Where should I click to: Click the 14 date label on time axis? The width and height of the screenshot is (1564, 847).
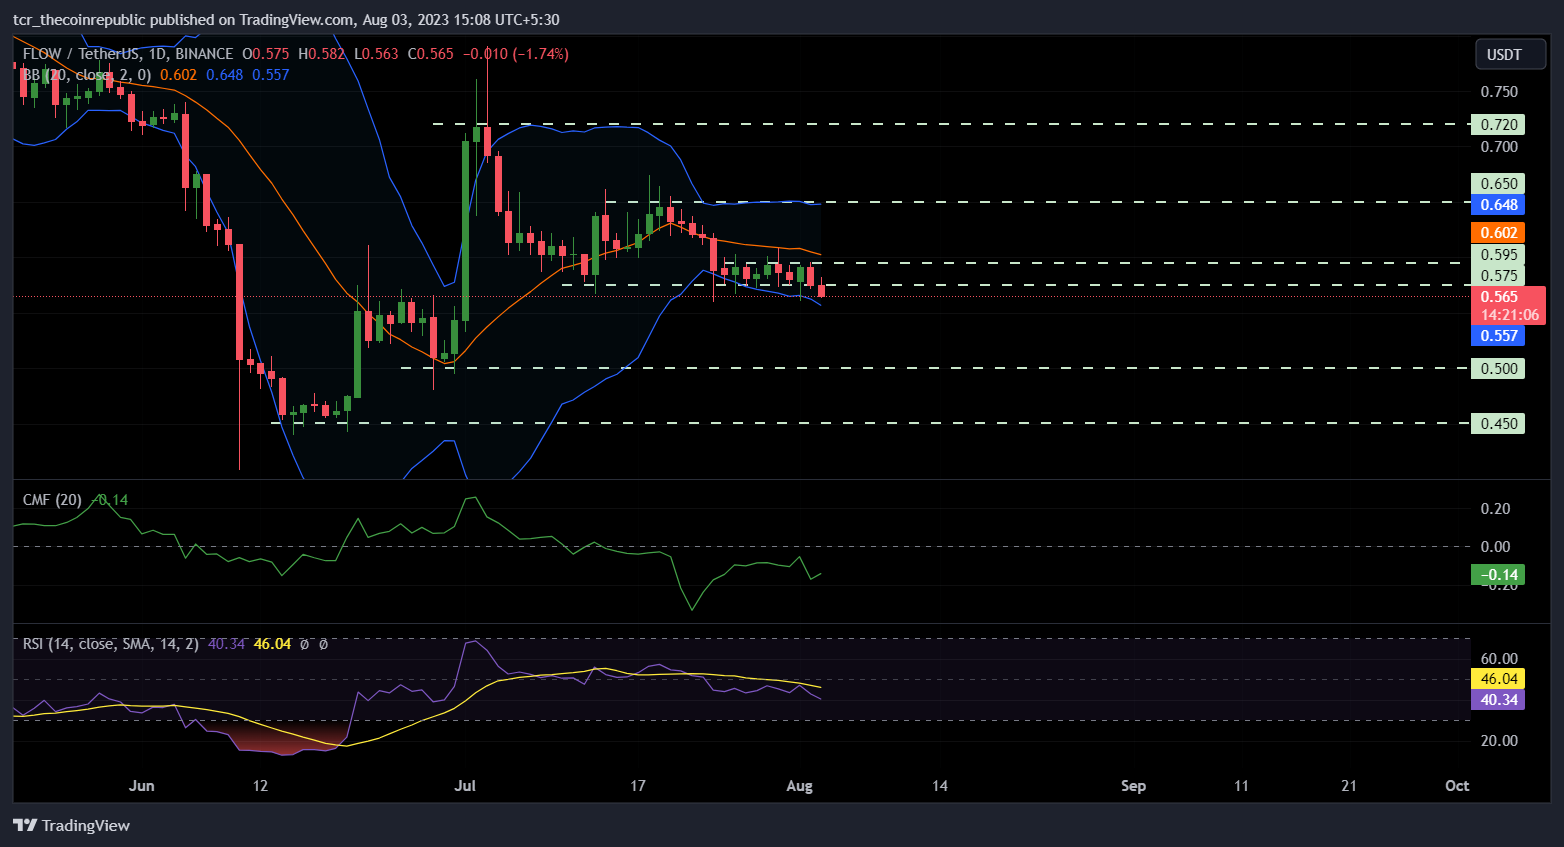coord(940,786)
